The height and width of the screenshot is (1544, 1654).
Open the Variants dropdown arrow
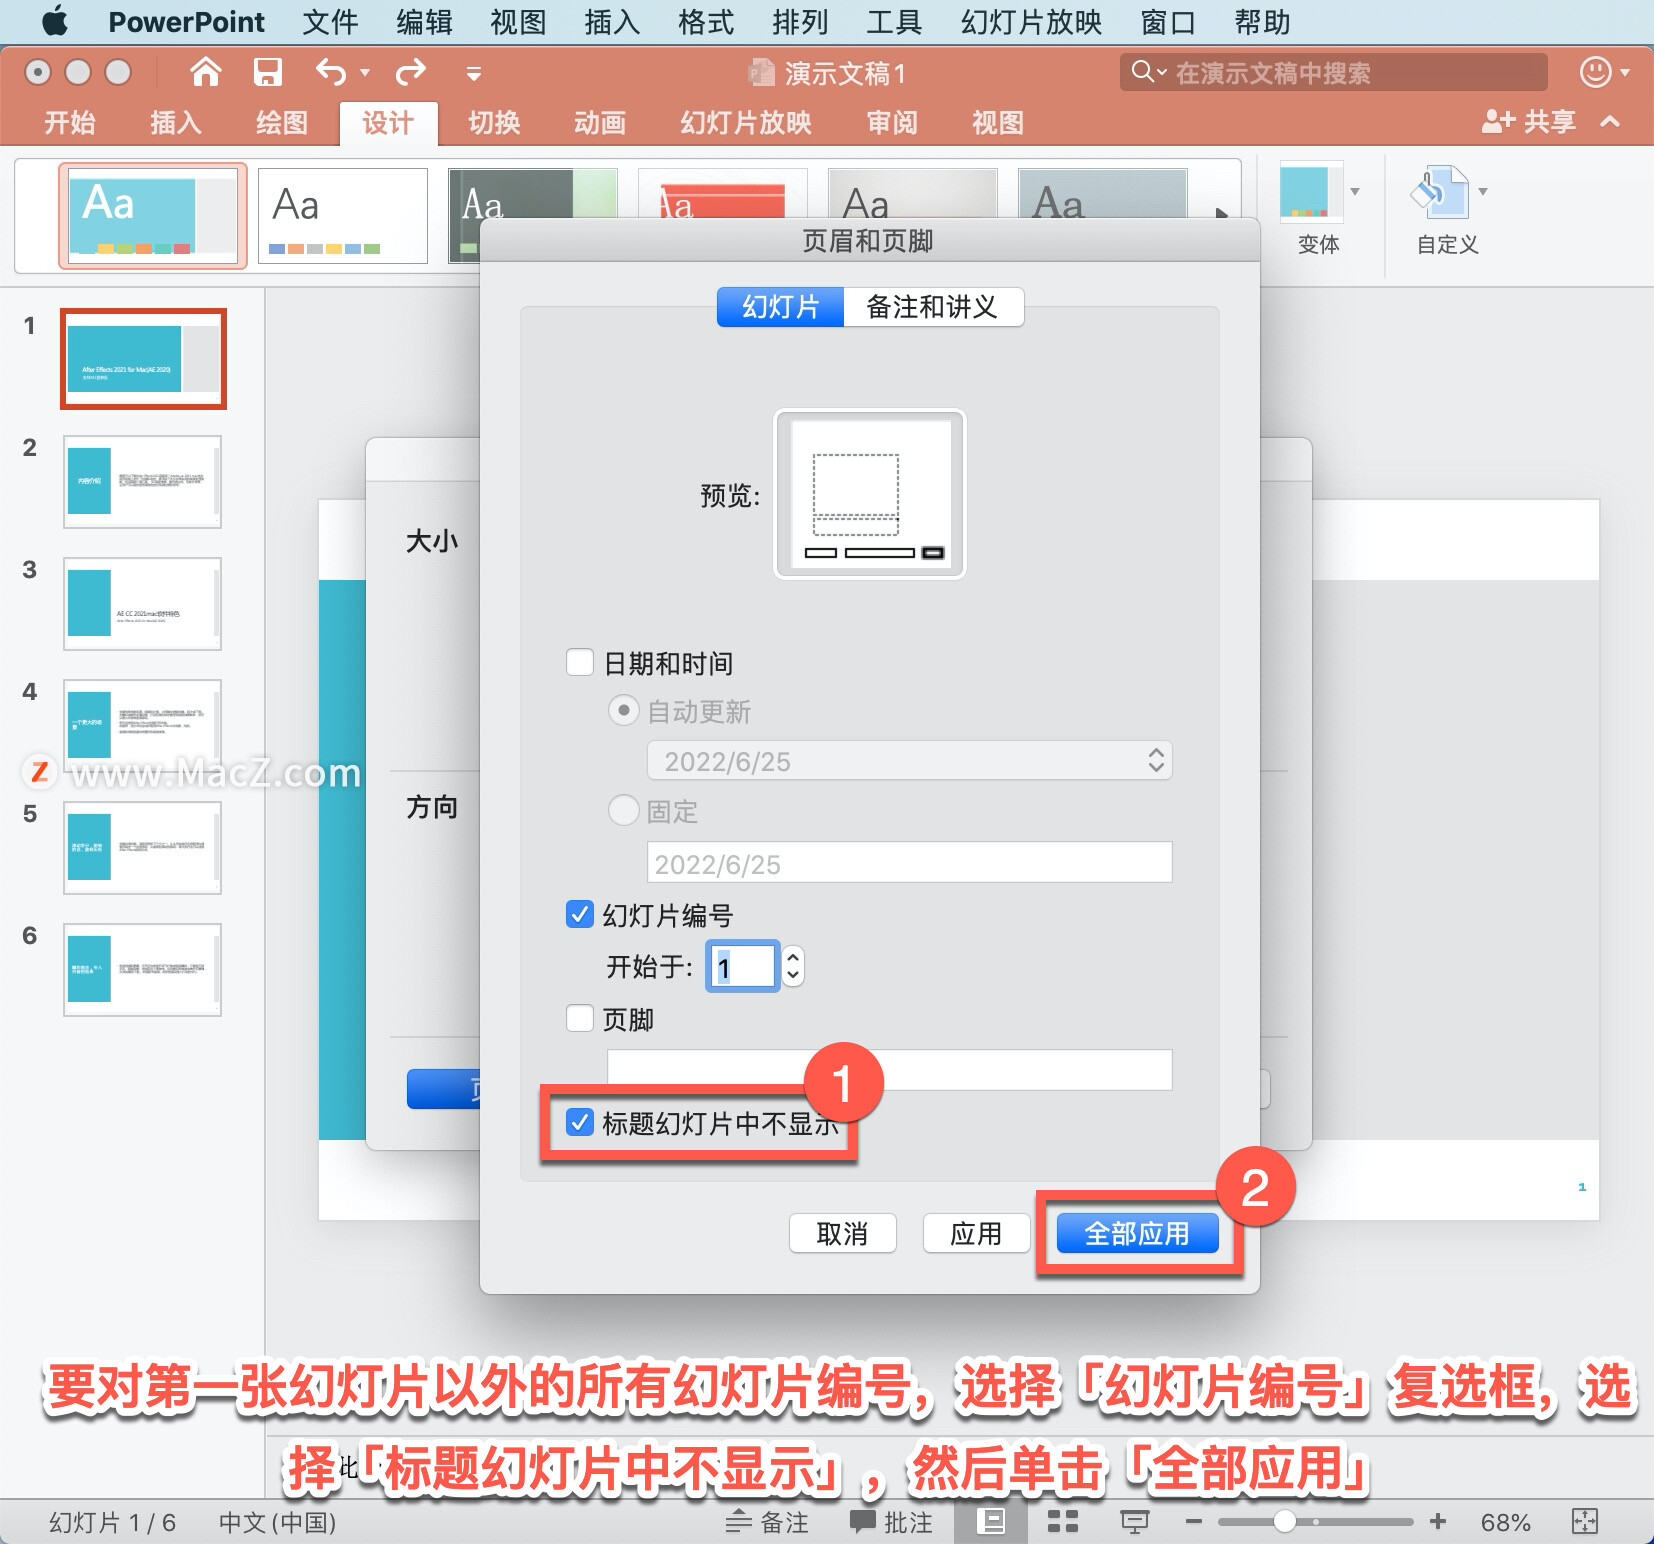click(x=1355, y=191)
